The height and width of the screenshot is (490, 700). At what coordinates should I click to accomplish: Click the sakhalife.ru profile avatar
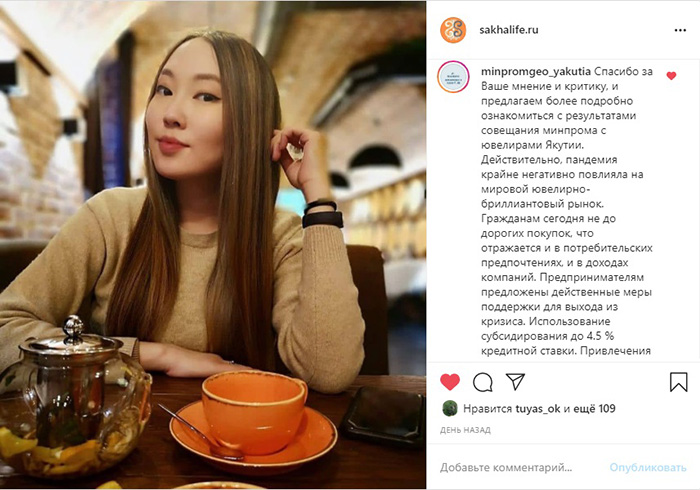point(453,30)
